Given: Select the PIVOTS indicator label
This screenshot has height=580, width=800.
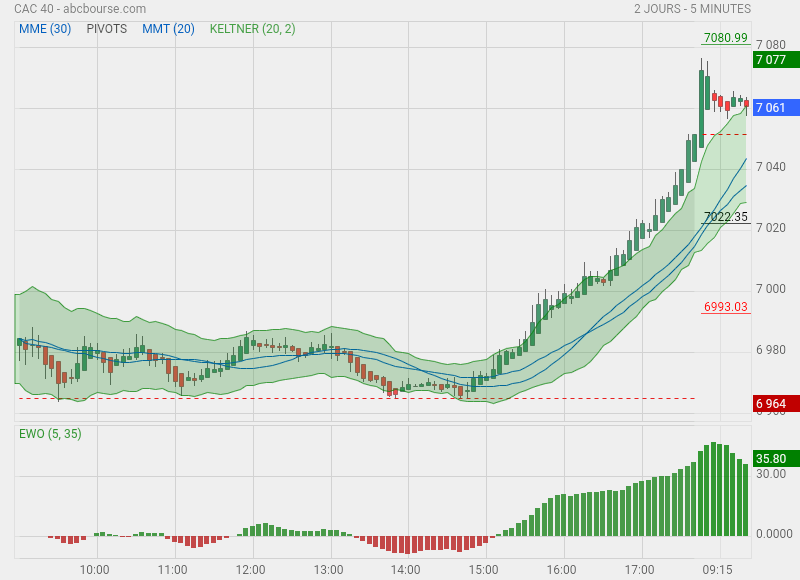Looking at the screenshot, I should click(107, 29).
